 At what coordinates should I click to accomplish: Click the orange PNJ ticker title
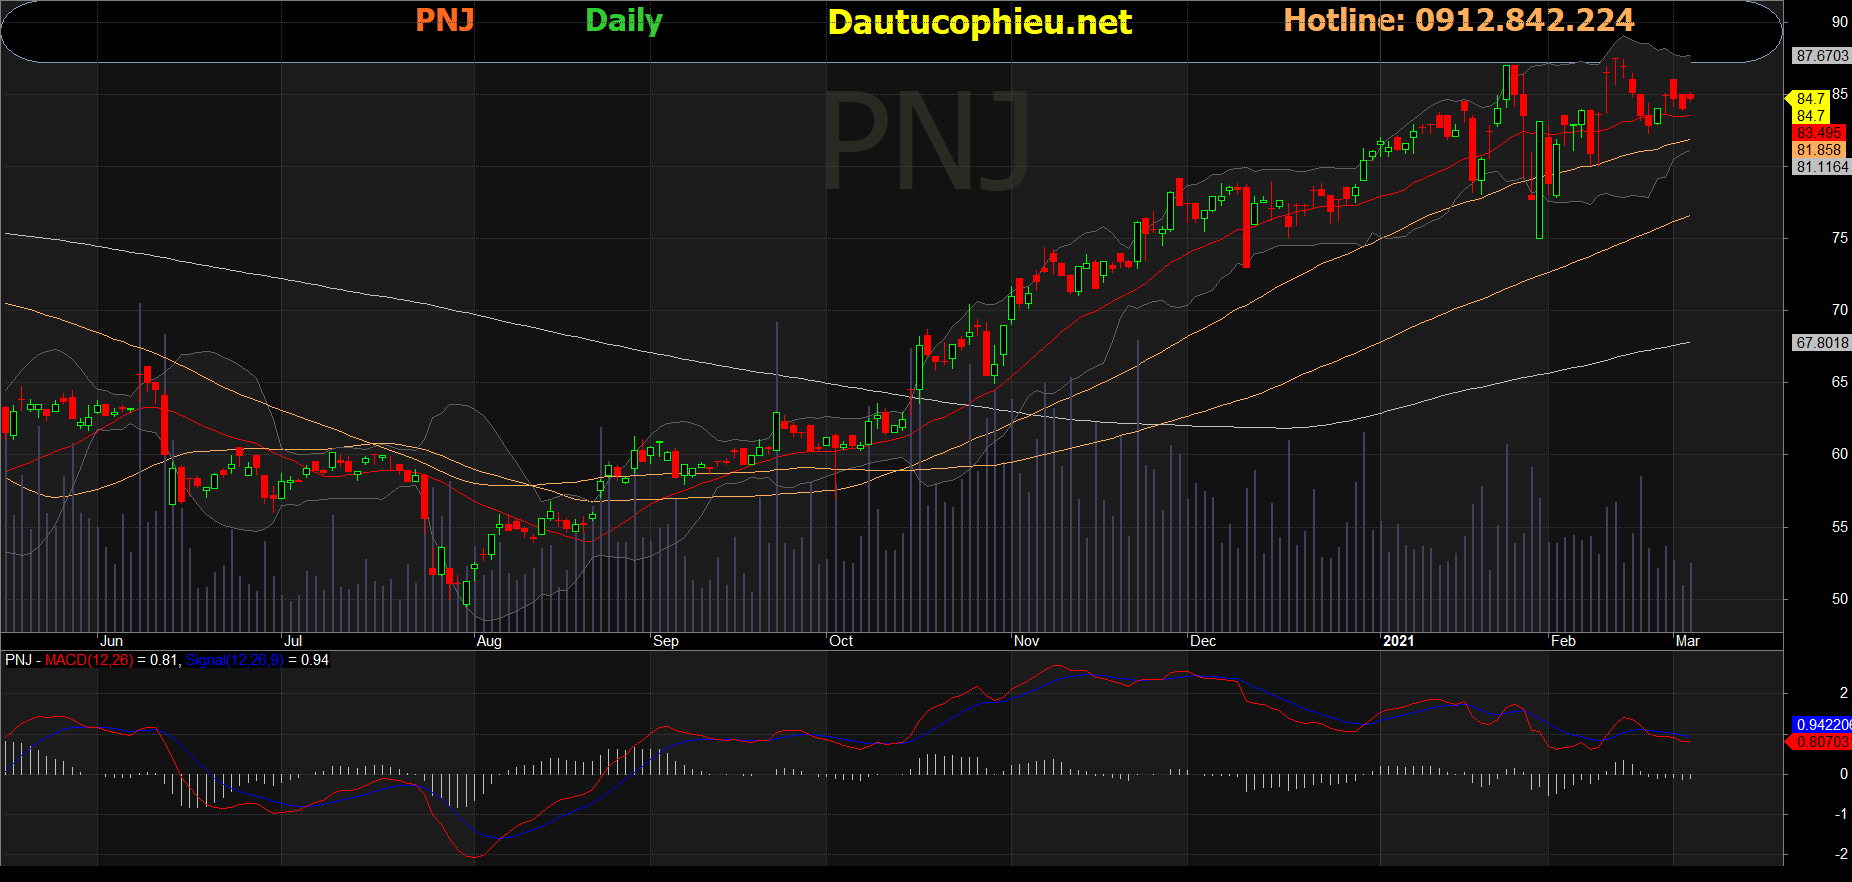tap(444, 20)
